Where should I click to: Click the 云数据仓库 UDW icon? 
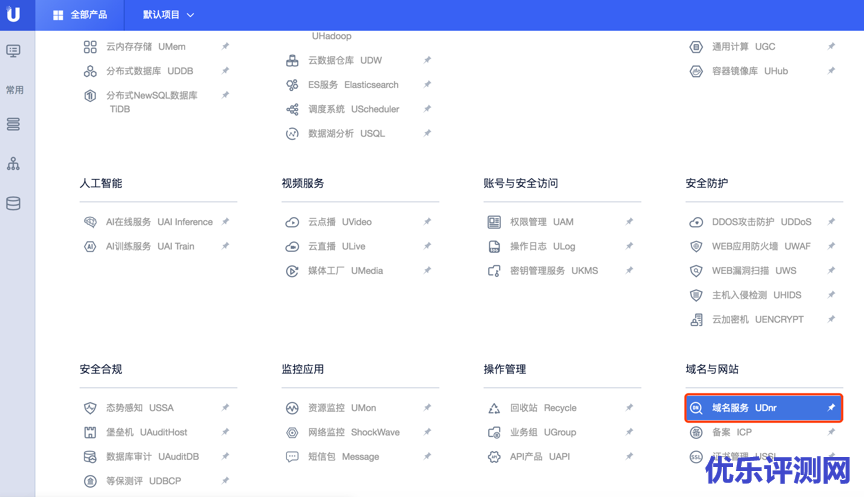[292, 61]
